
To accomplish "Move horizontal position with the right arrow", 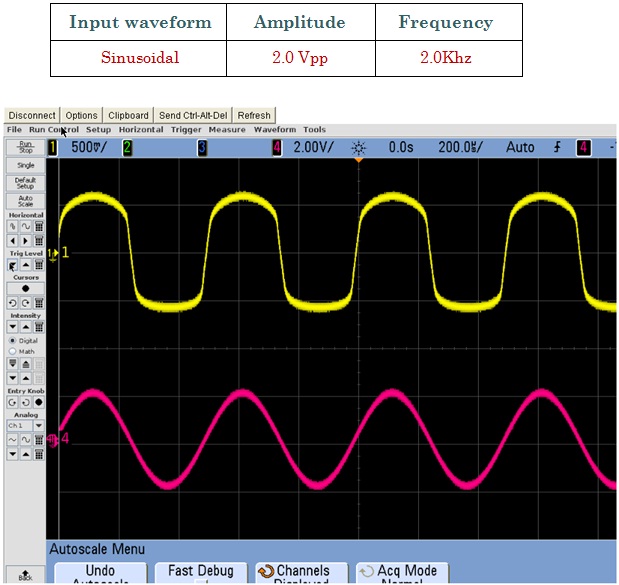I will click(26, 241).
